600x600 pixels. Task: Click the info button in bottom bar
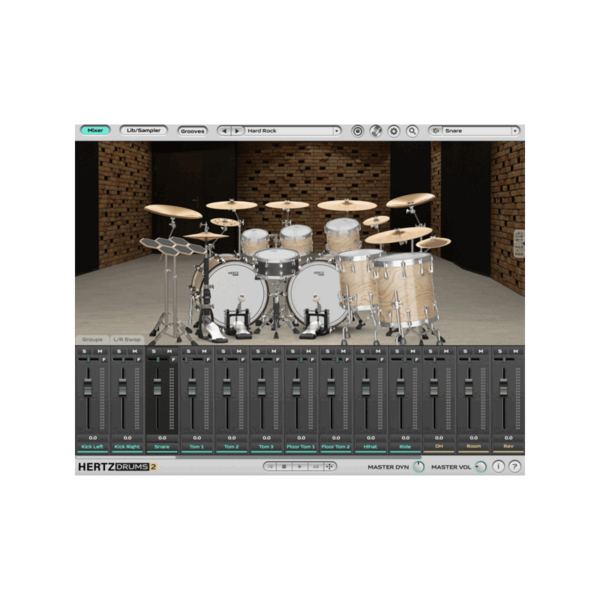pos(498,466)
